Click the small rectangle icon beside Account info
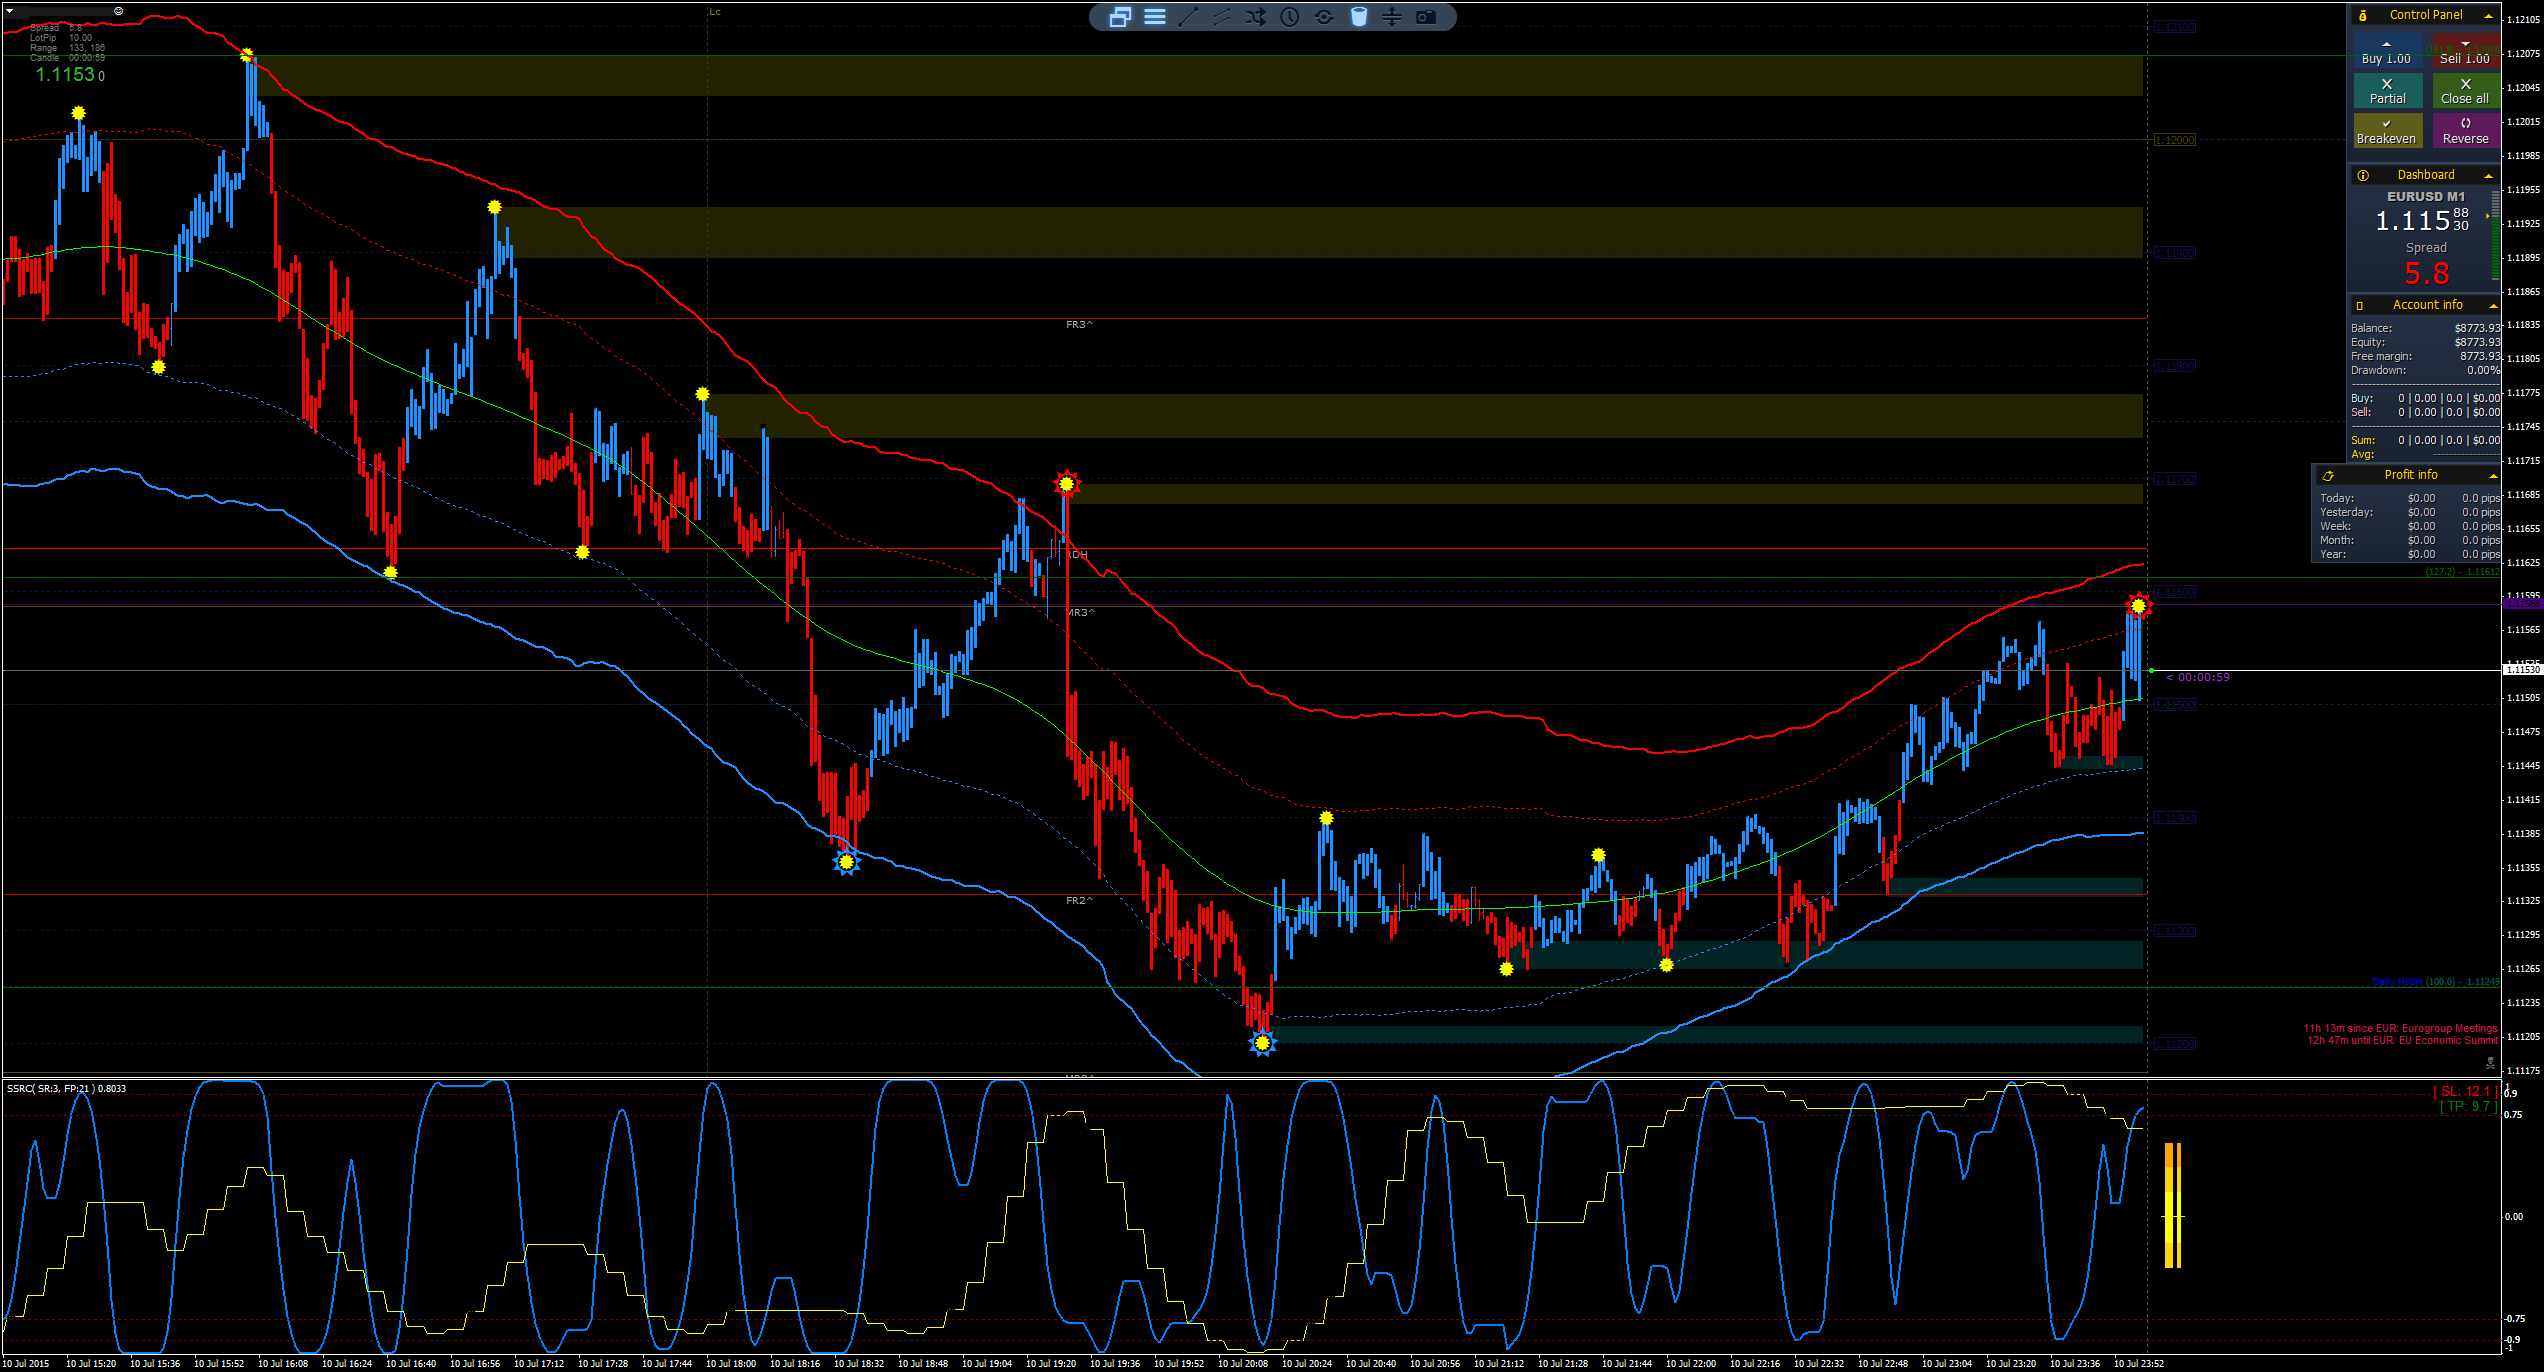 pyautogui.click(x=2360, y=305)
